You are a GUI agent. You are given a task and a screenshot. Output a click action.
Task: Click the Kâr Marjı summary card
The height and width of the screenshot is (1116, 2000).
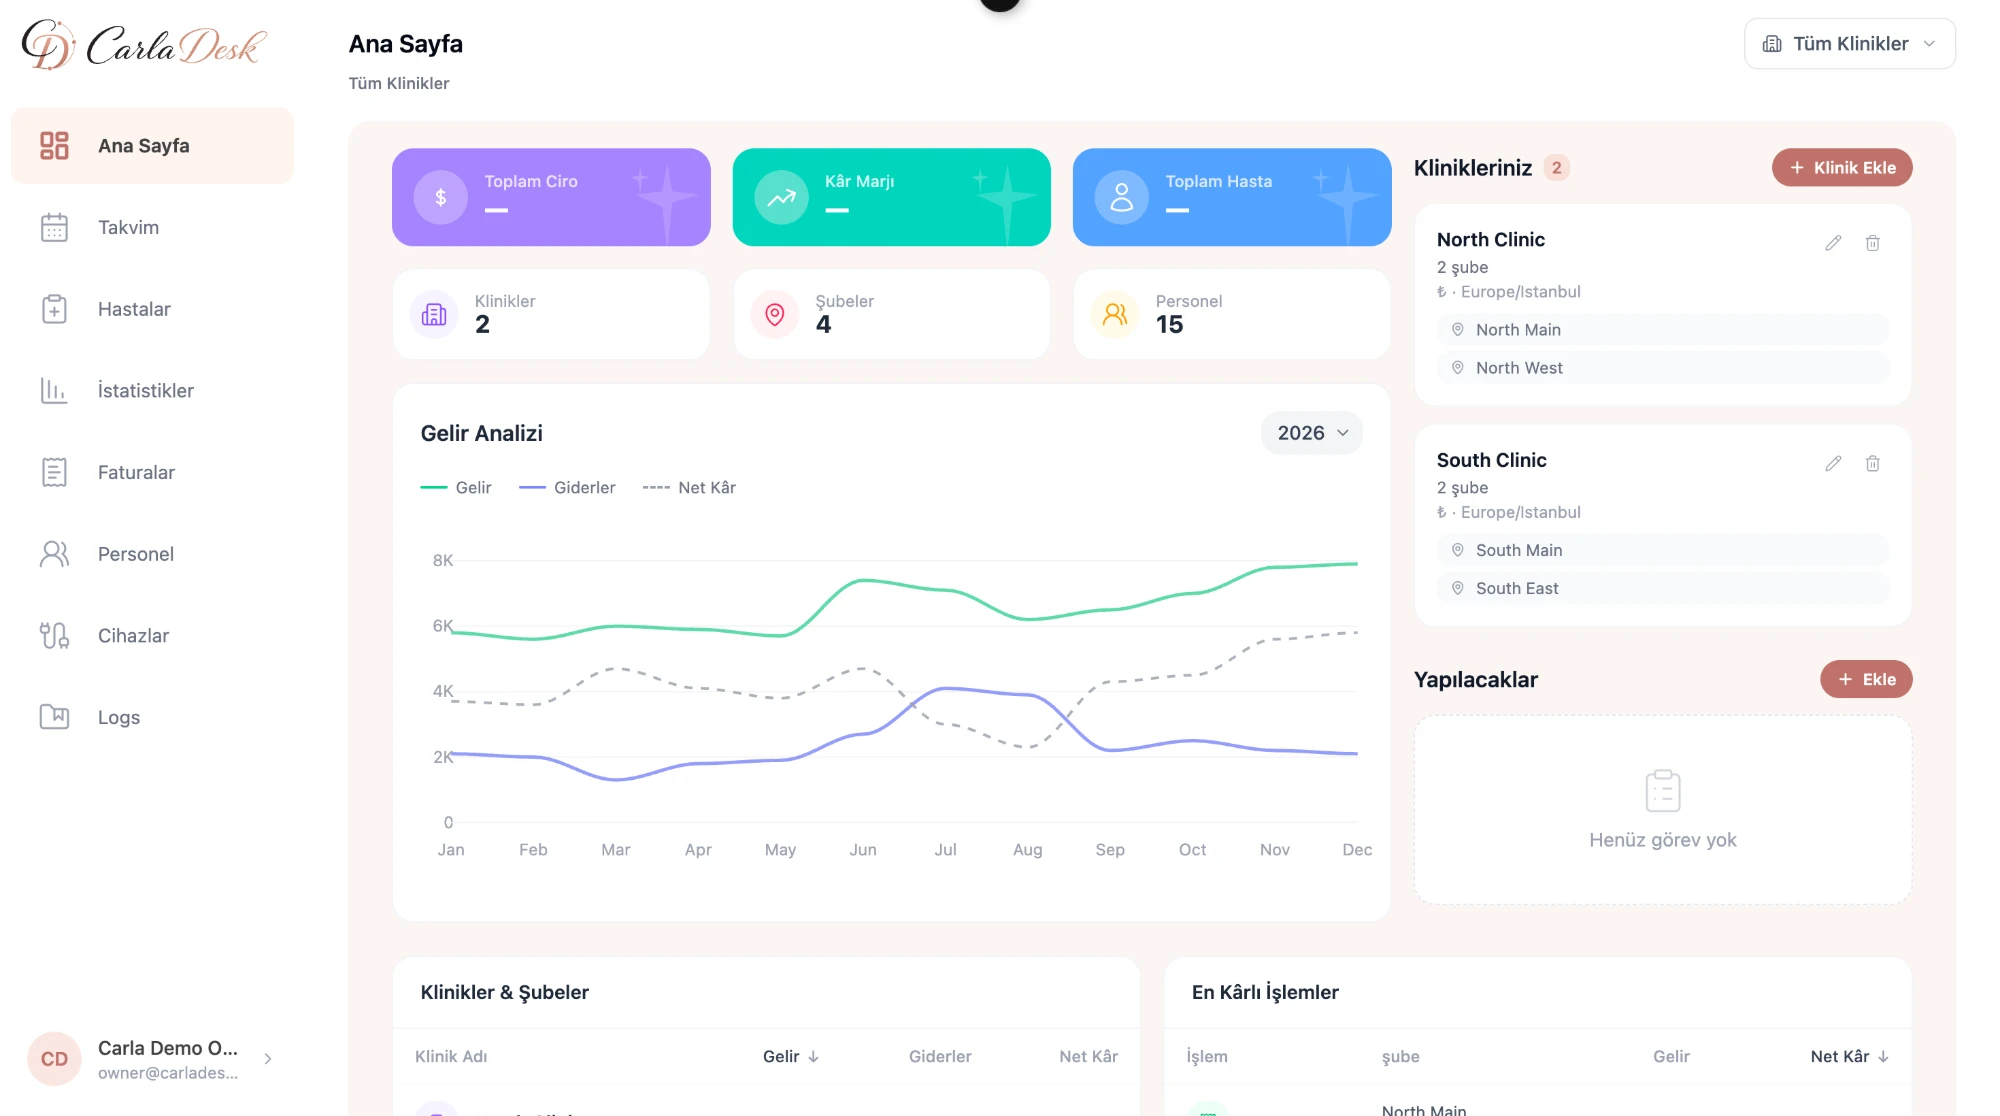point(892,198)
